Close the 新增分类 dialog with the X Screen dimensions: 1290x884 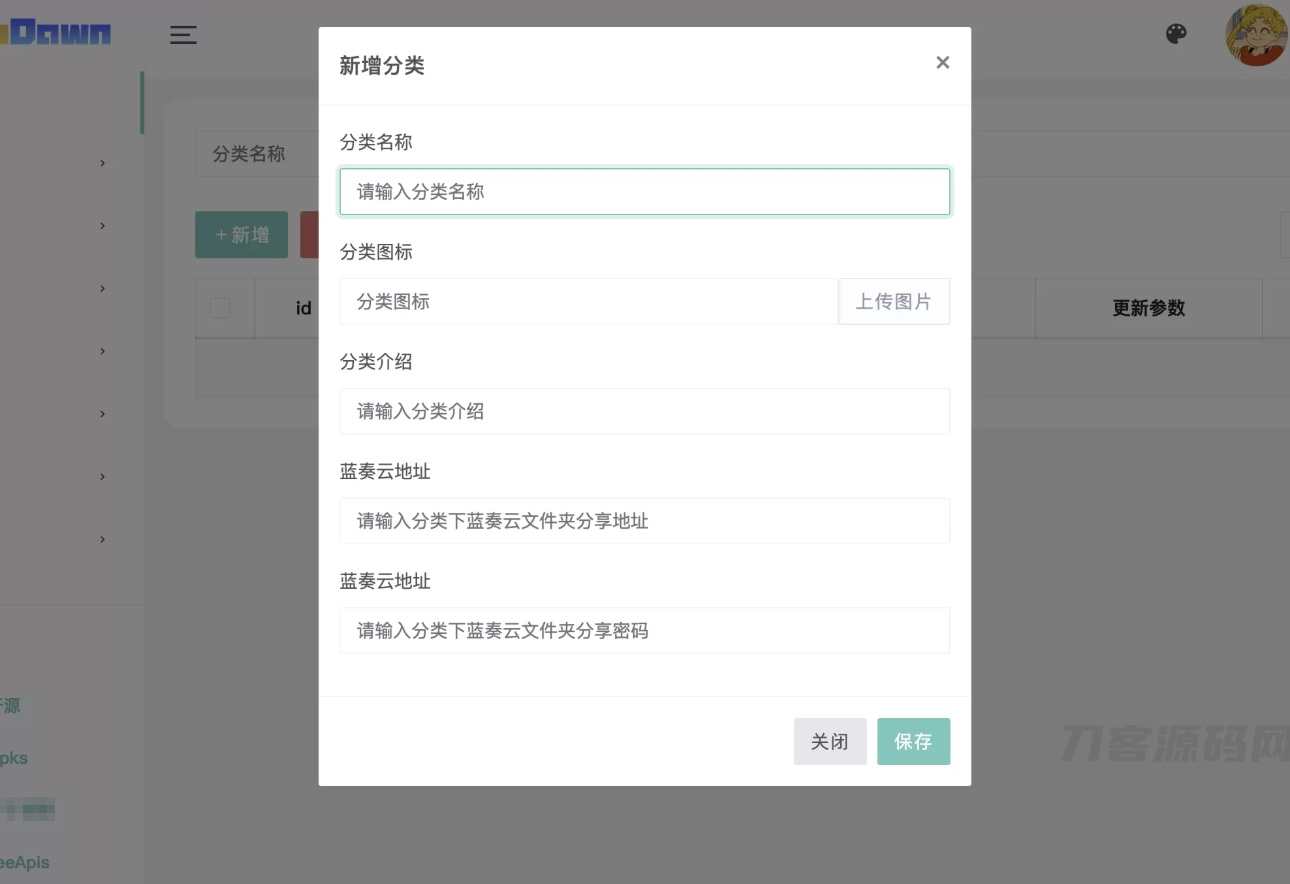942,63
